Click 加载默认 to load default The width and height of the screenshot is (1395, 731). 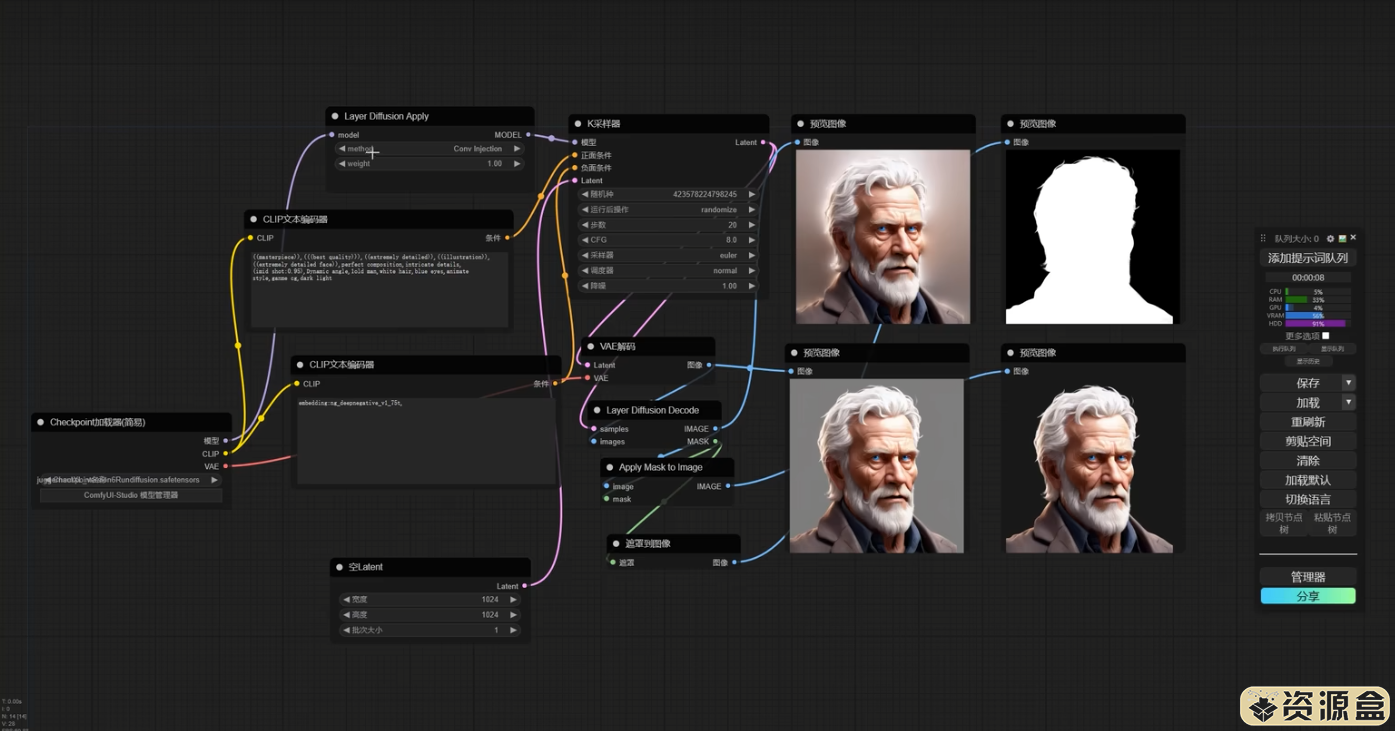click(x=1308, y=480)
